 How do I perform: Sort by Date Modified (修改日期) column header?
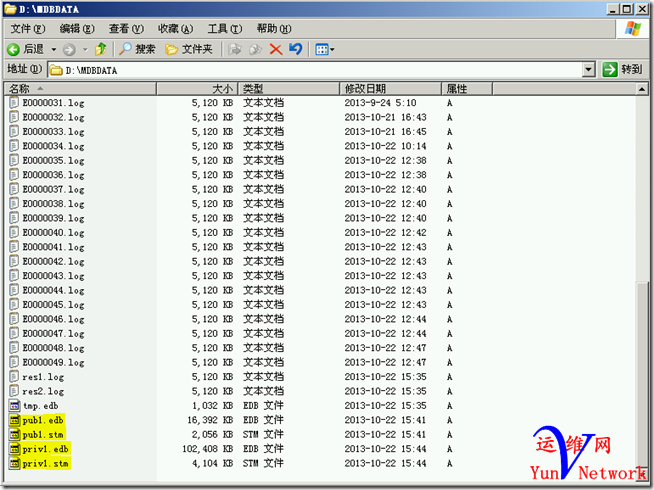(x=390, y=88)
